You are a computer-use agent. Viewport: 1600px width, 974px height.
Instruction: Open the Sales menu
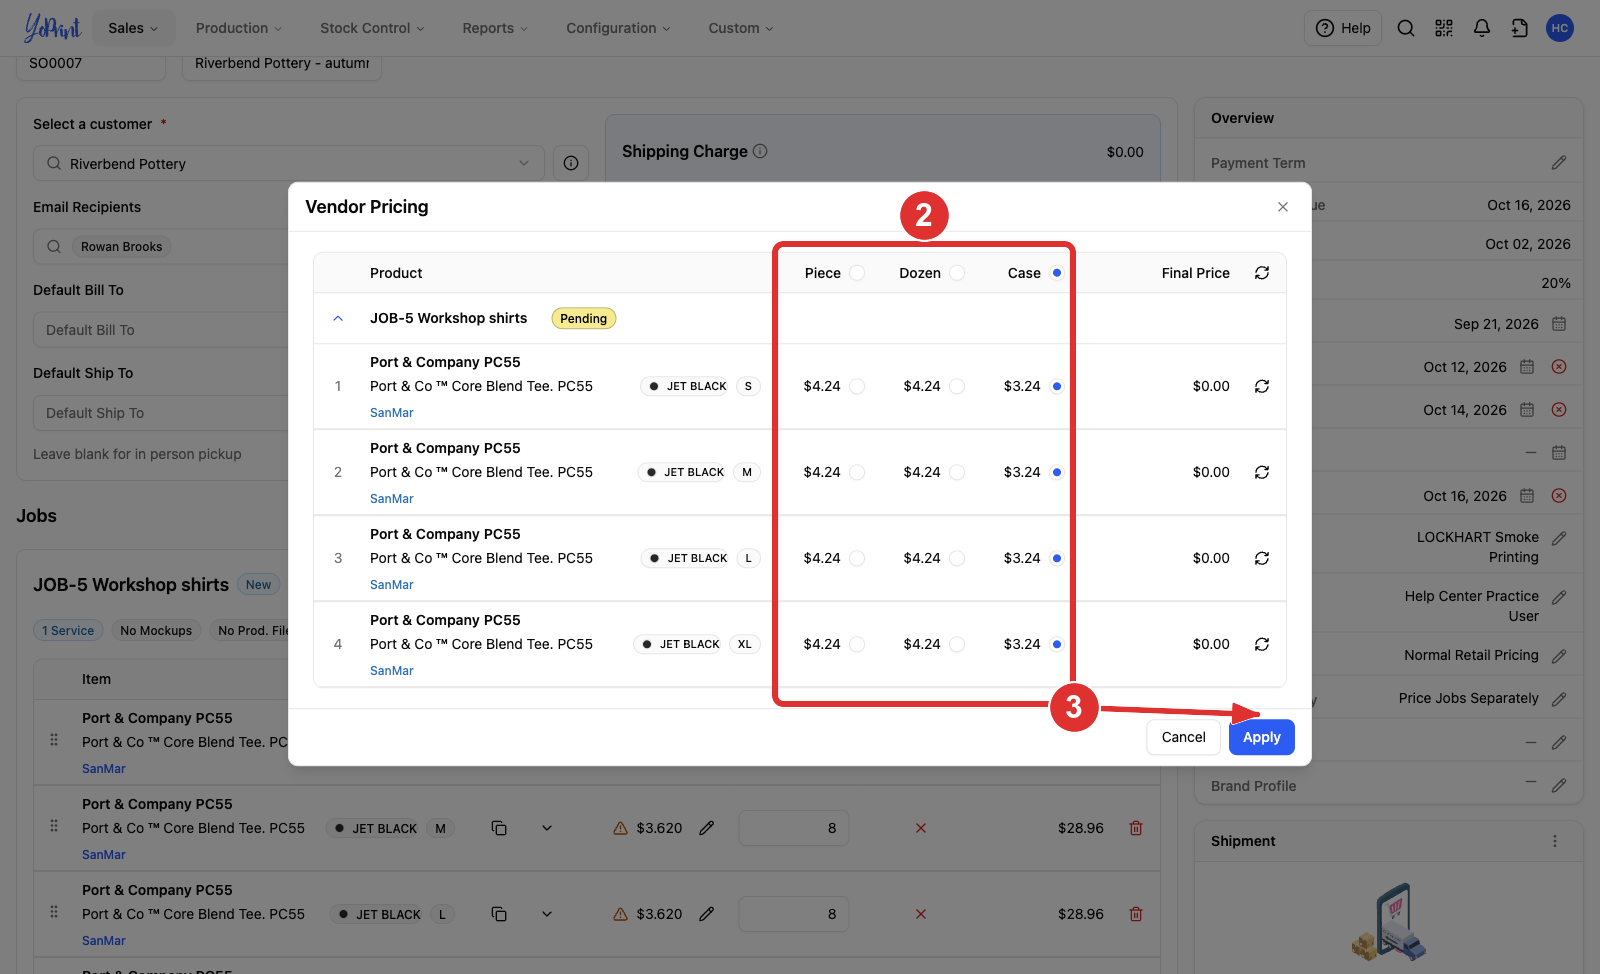pos(133,28)
